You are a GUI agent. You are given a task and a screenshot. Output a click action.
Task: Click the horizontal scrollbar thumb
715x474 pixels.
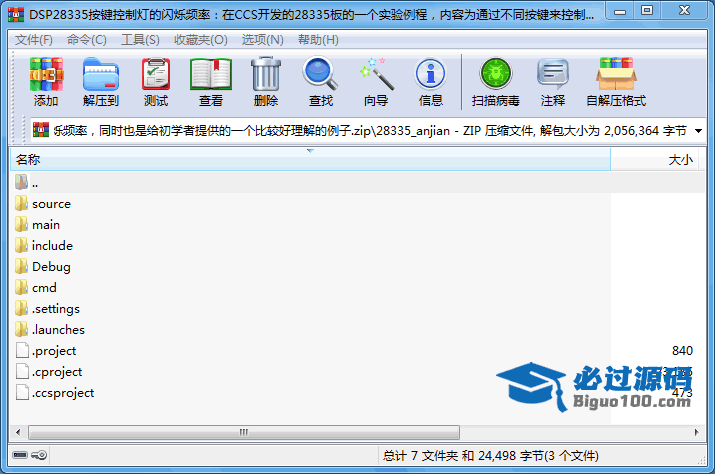click(244, 432)
